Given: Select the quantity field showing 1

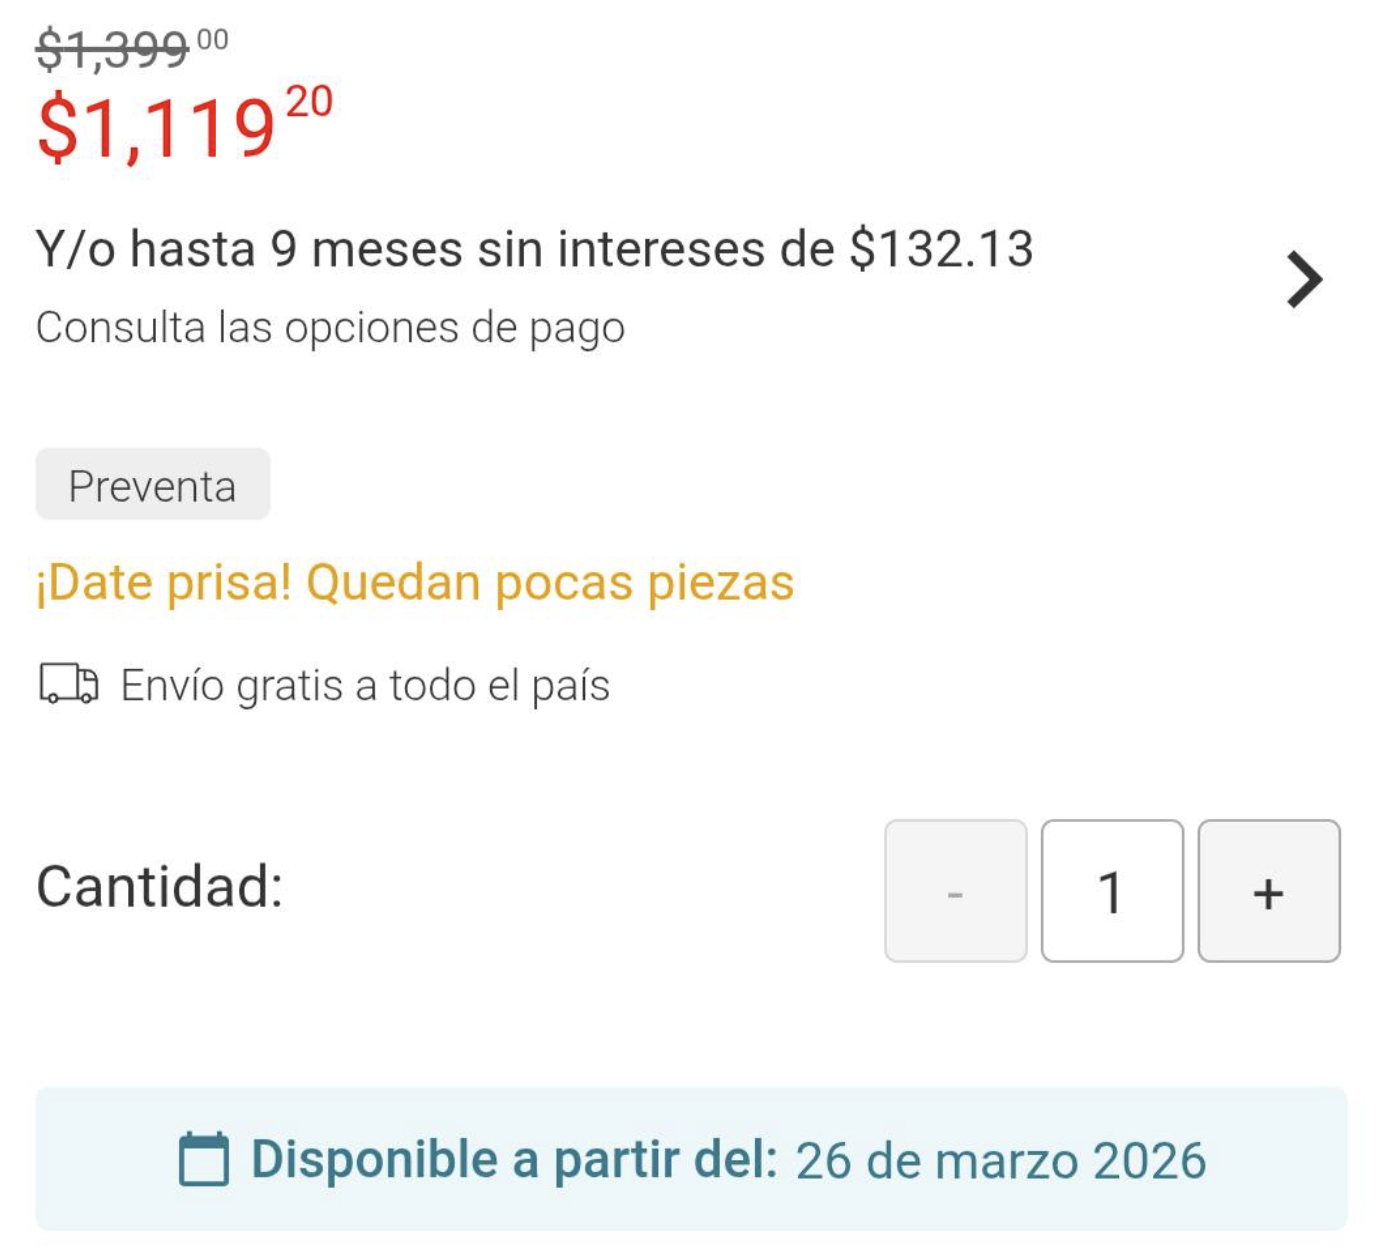Looking at the screenshot, I should point(1111,891).
